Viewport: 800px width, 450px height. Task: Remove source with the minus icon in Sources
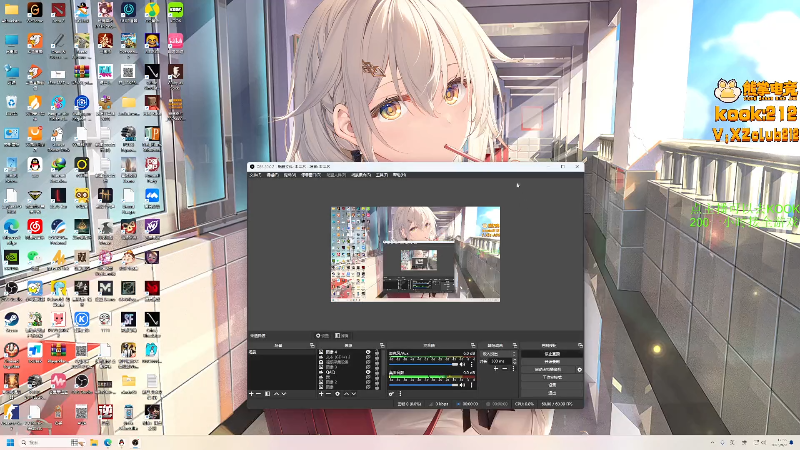pyautogui.click(x=329, y=394)
